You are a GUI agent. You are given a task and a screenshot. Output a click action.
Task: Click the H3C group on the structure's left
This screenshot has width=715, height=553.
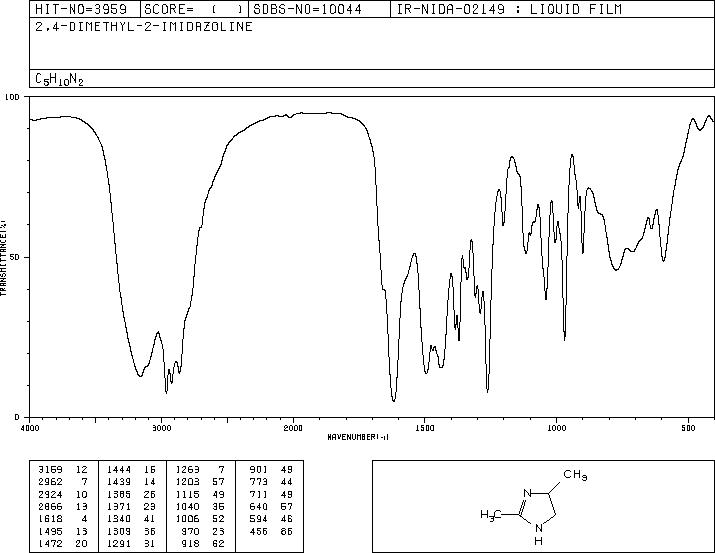click(490, 515)
